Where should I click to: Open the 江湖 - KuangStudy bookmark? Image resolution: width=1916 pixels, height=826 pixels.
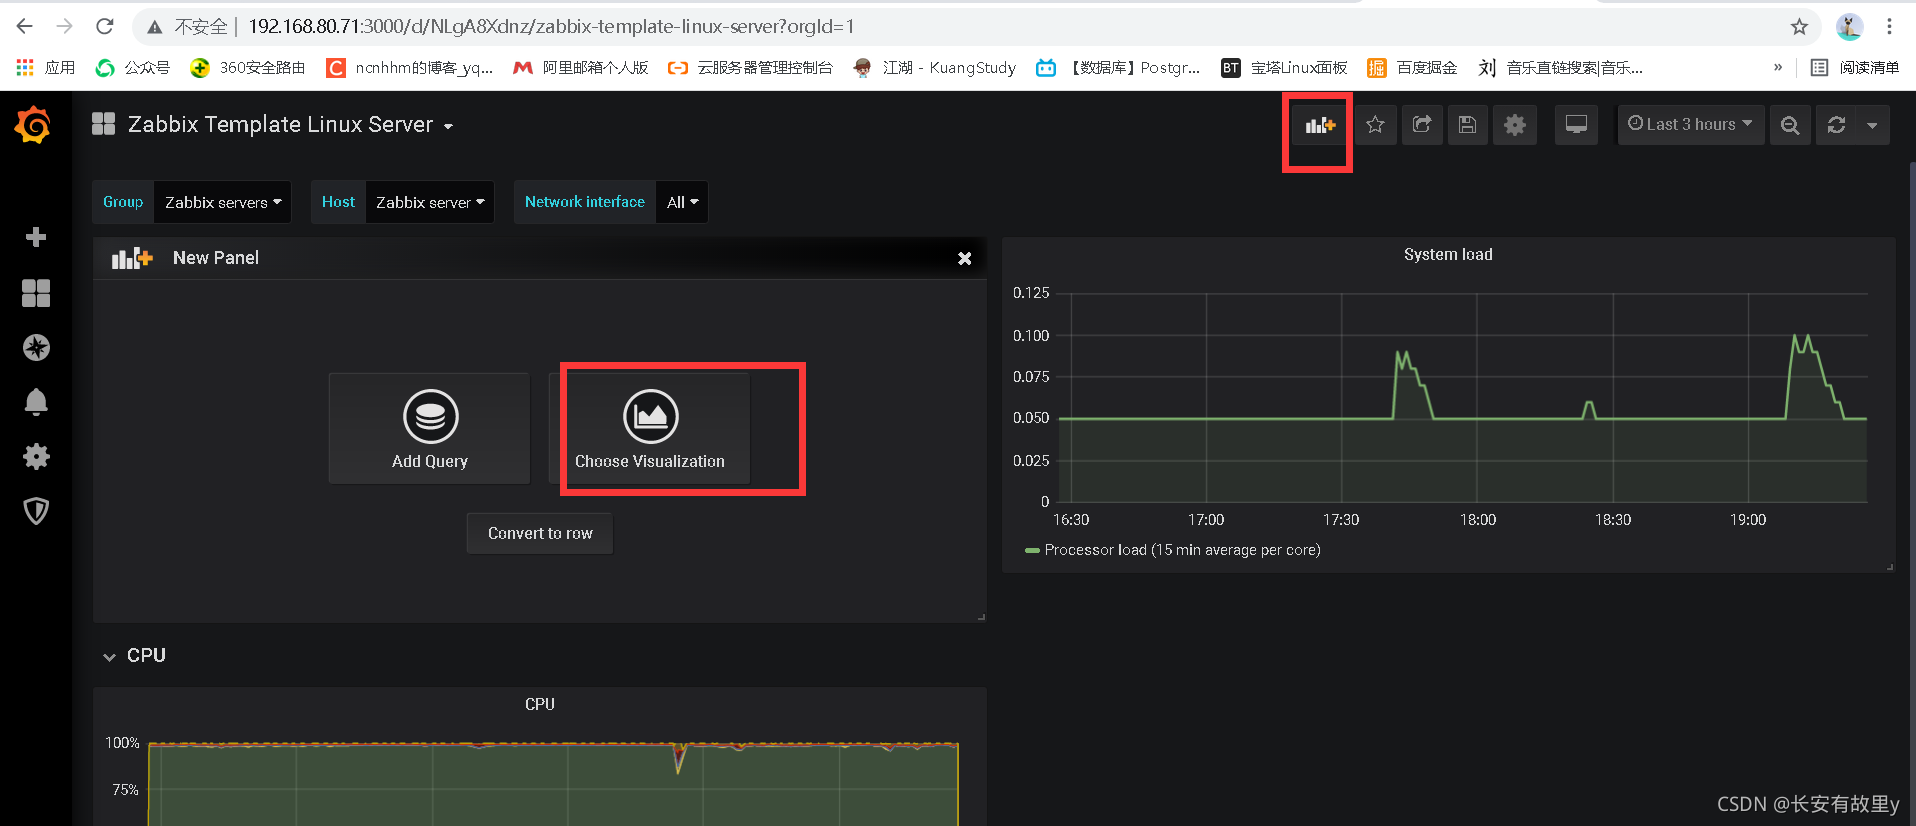[934, 68]
